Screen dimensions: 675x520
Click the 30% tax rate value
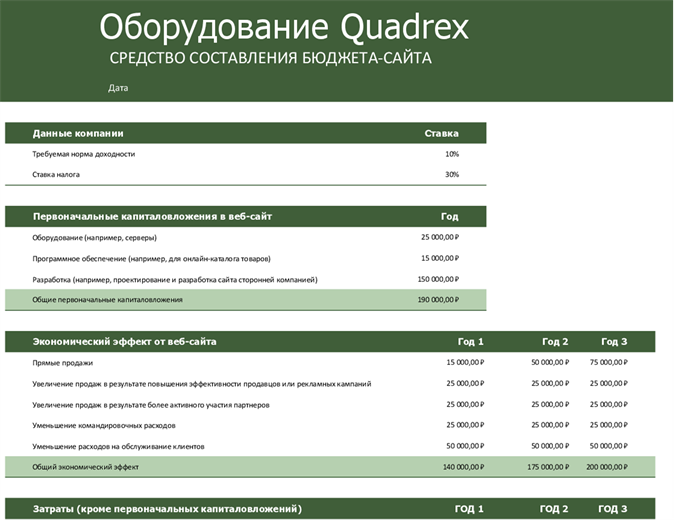452,175
